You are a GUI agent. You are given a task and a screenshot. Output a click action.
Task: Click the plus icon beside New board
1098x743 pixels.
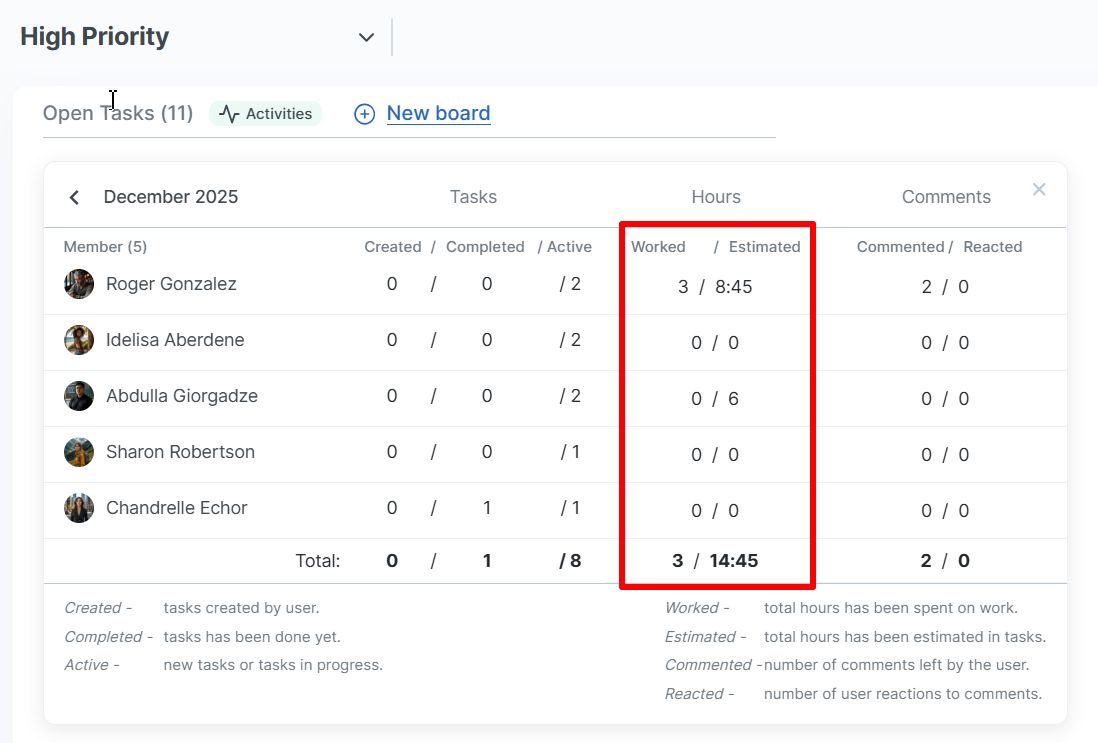pyautogui.click(x=365, y=114)
